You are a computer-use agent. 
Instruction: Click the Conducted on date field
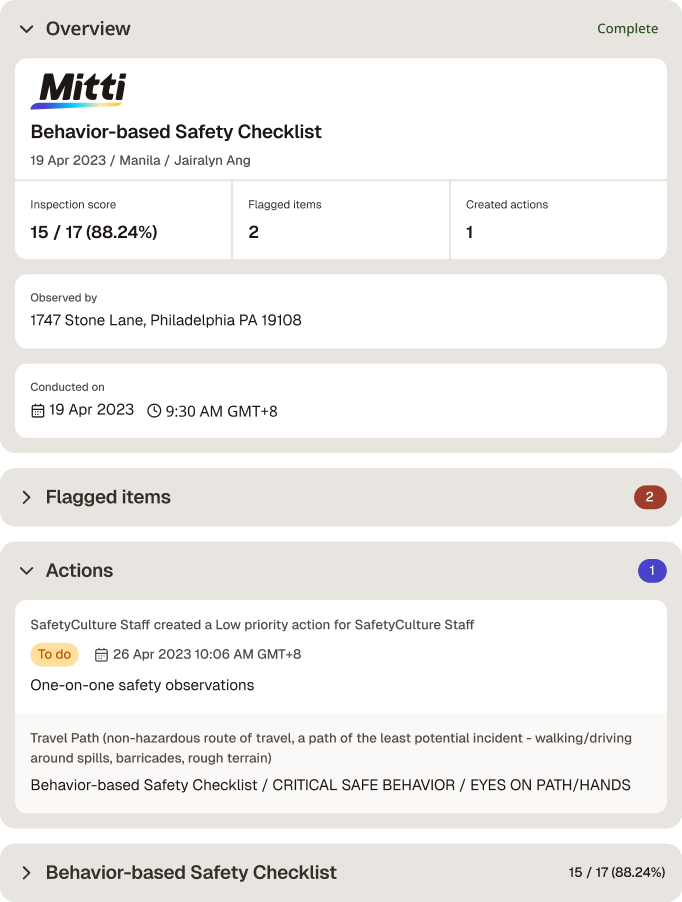[341, 400]
